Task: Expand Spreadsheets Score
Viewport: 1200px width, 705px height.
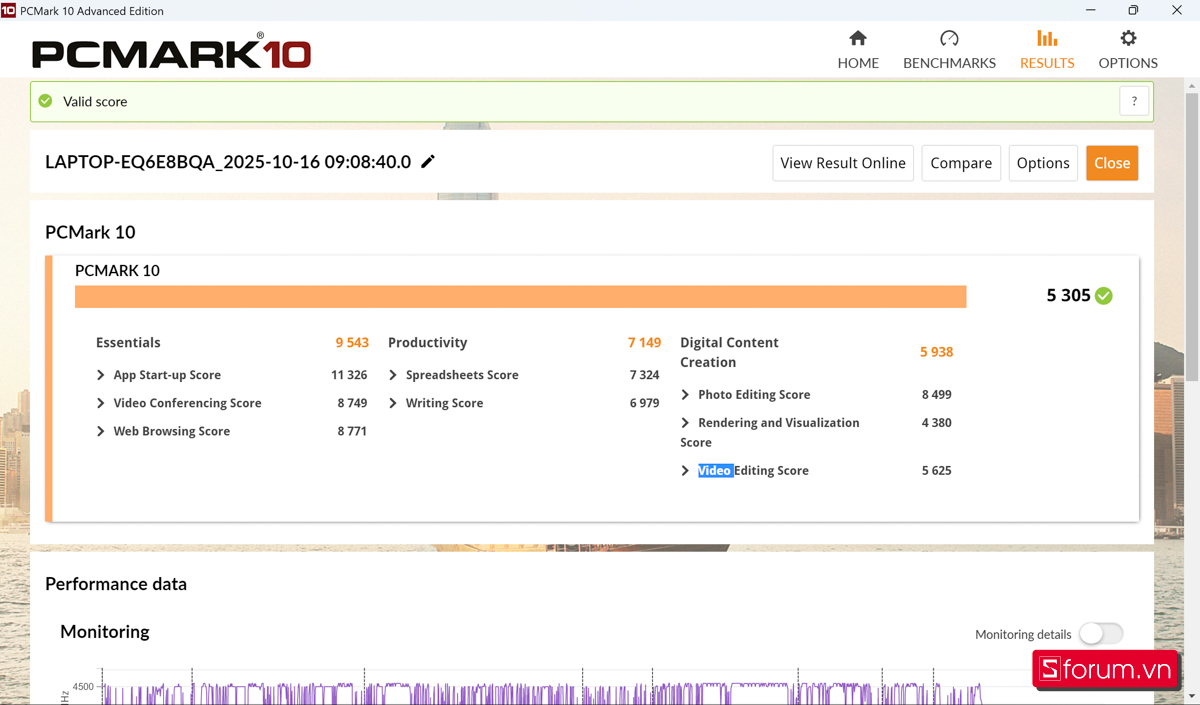Action: [x=393, y=375]
